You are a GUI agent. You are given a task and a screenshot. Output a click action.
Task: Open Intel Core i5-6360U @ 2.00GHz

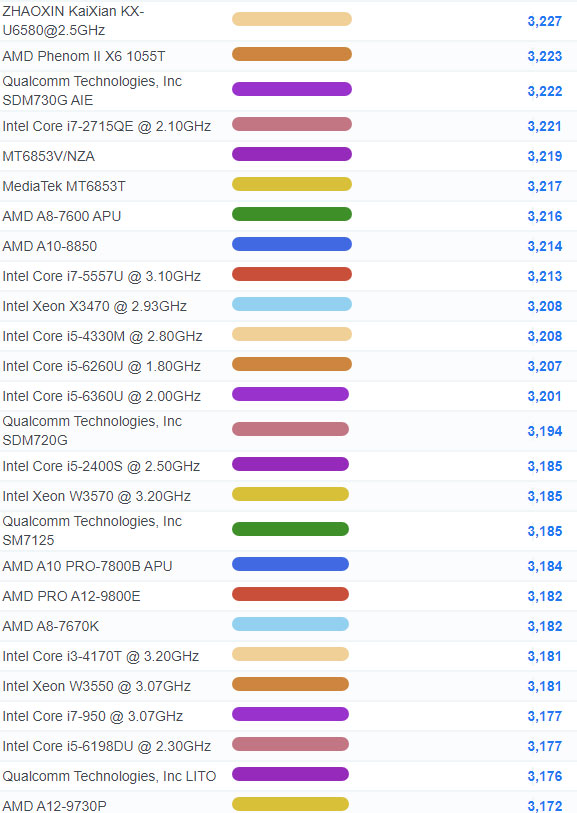(102, 397)
